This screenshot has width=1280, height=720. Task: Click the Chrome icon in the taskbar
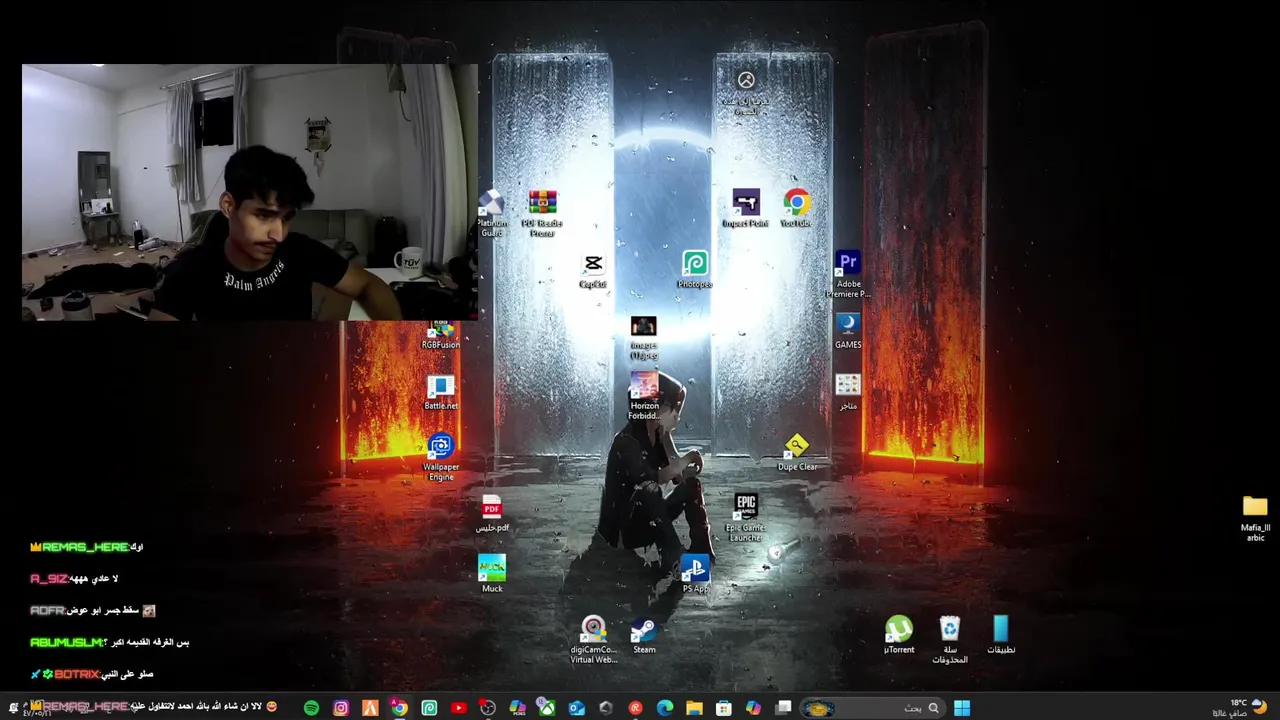(399, 708)
